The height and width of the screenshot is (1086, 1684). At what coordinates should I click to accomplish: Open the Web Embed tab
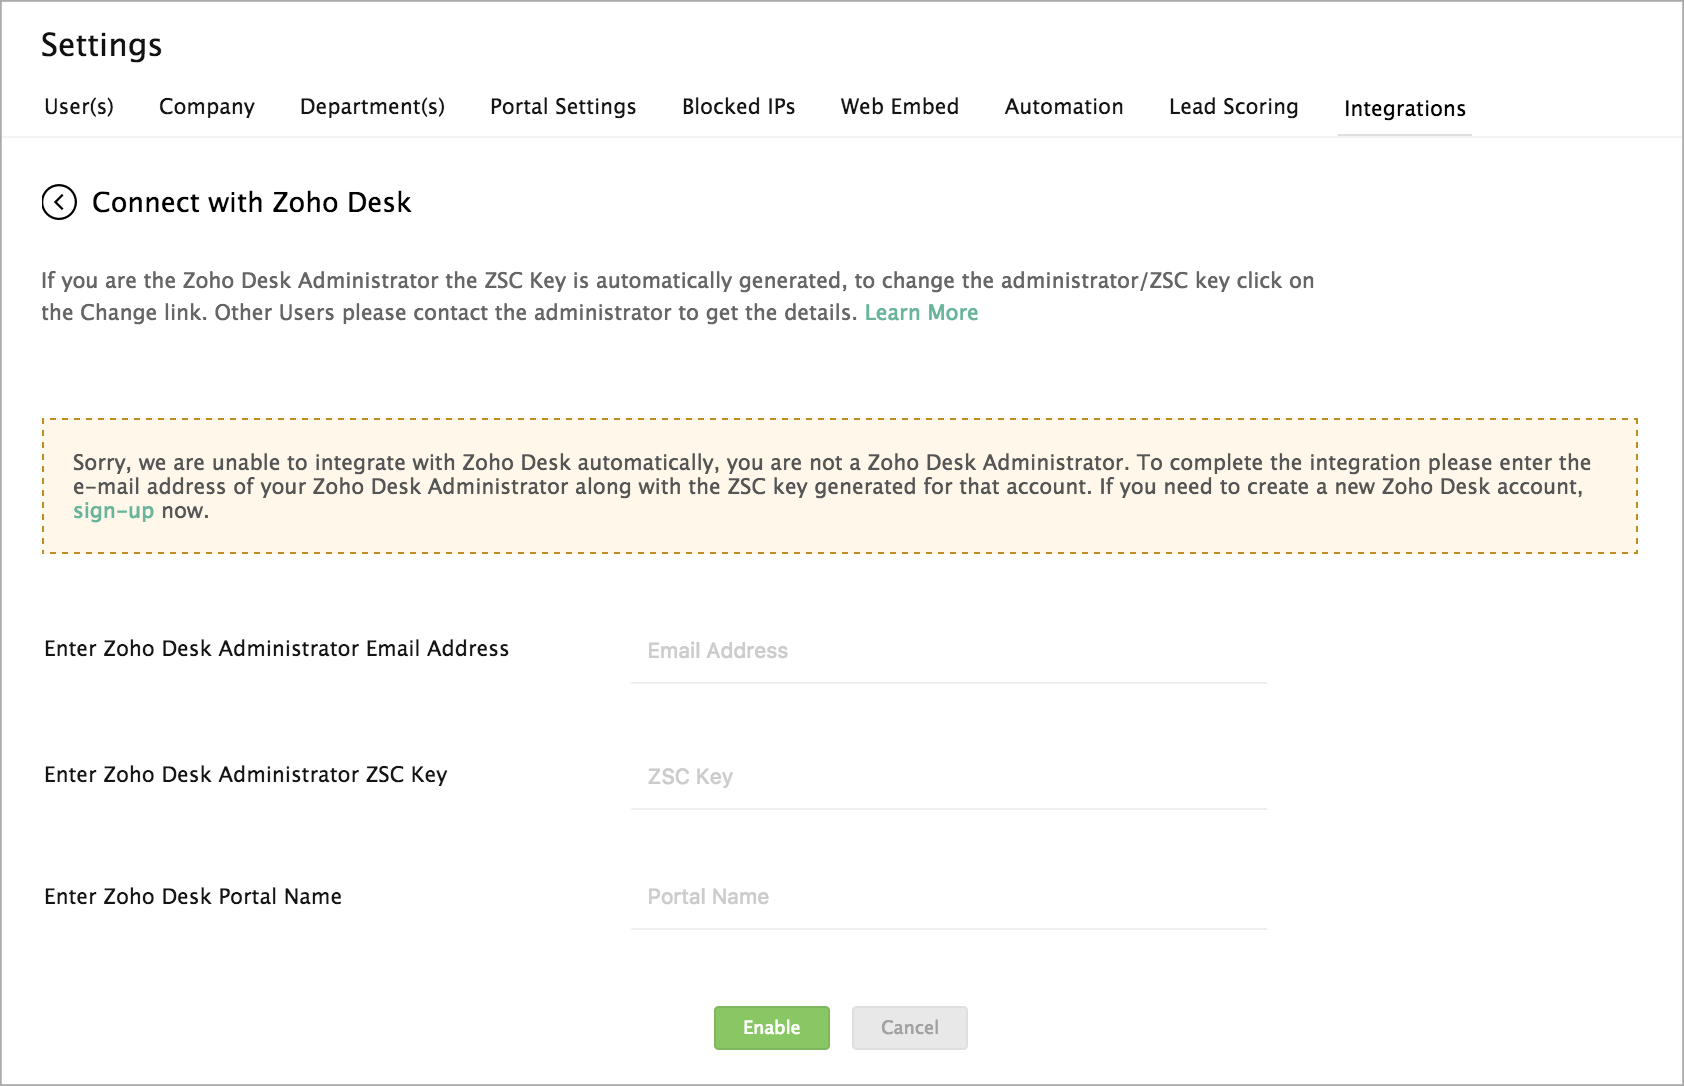[899, 107]
